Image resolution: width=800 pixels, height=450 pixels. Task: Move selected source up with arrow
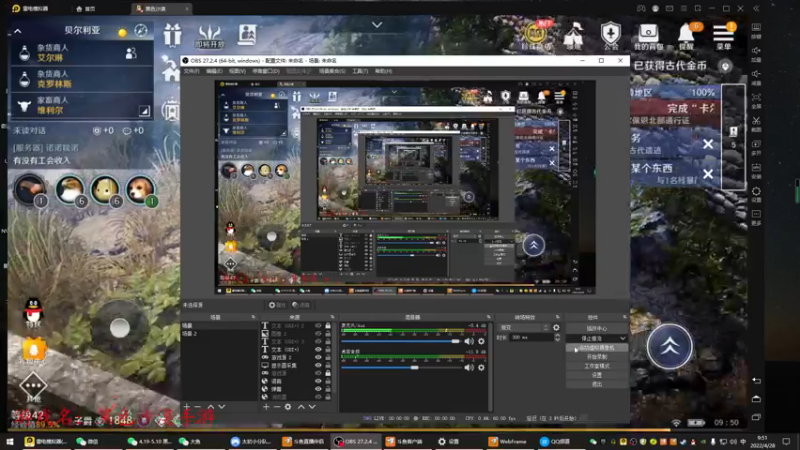coord(301,407)
